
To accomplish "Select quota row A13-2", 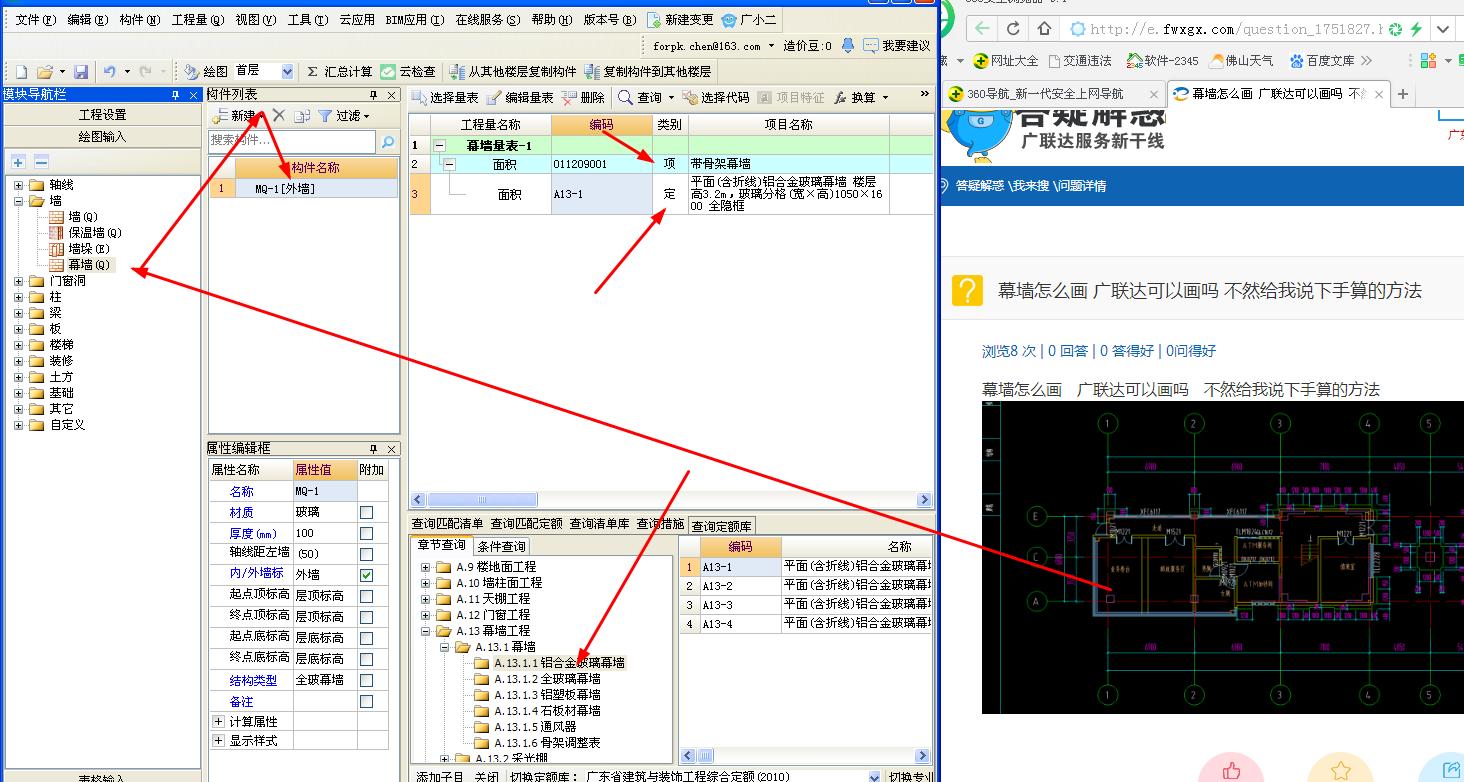I will (x=805, y=586).
